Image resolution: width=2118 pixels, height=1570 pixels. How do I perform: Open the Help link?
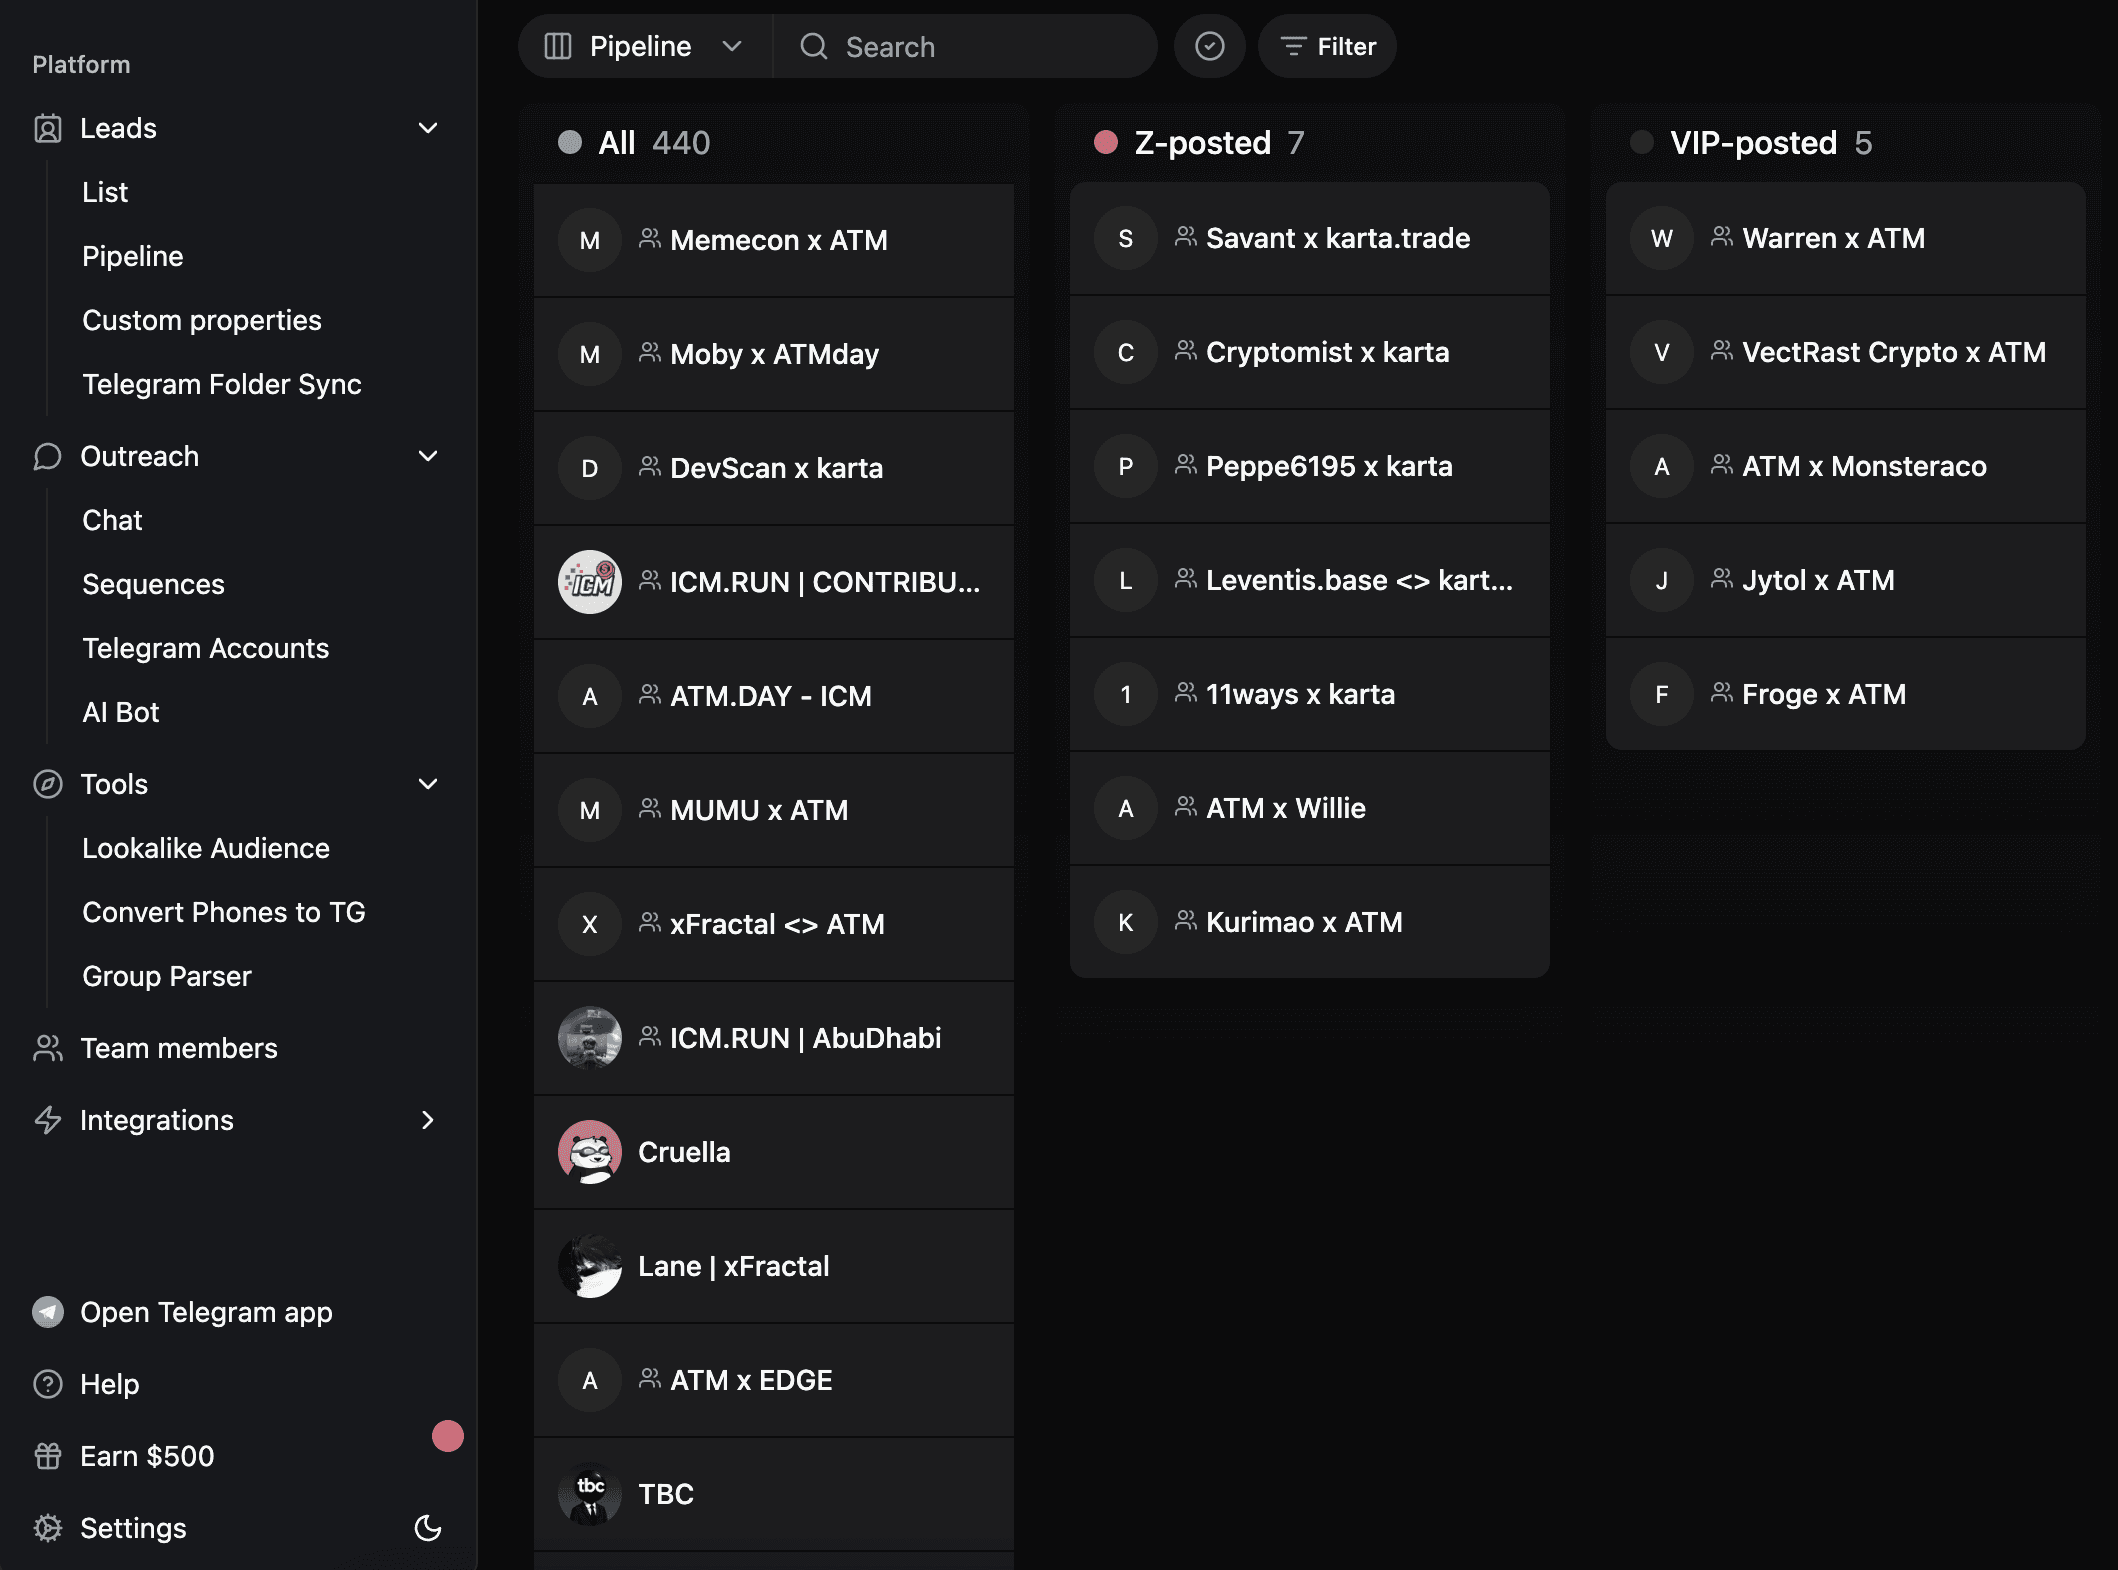109,1384
